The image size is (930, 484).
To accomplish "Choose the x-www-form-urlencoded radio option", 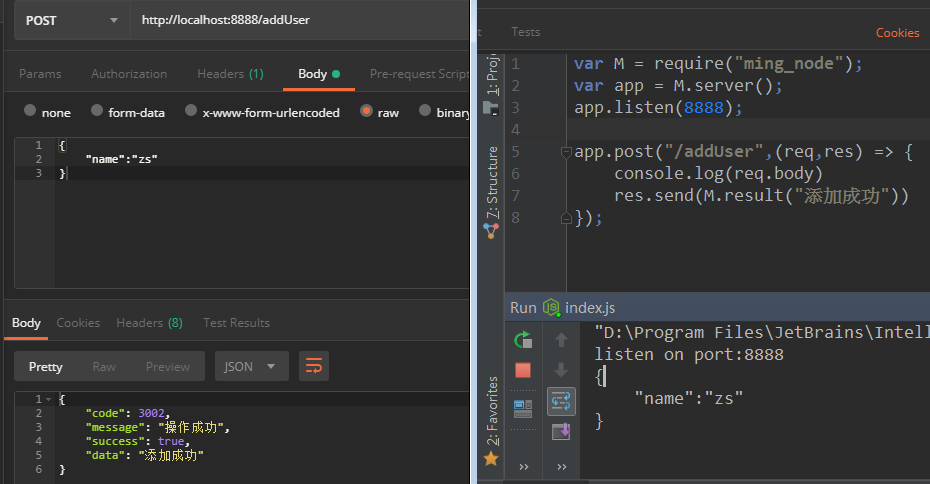I will pyautogui.click(x=190, y=111).
